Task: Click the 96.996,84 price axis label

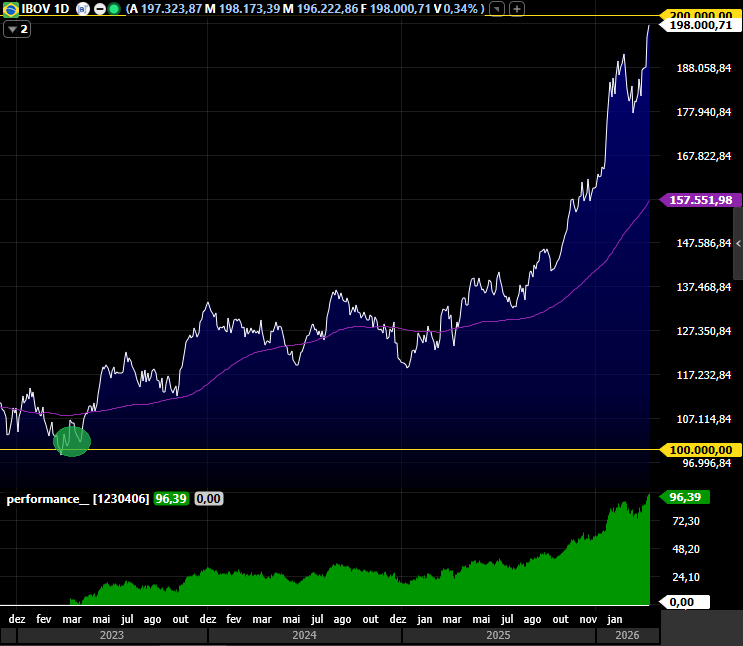Action: pyautogui.click(x=707, y=464)
